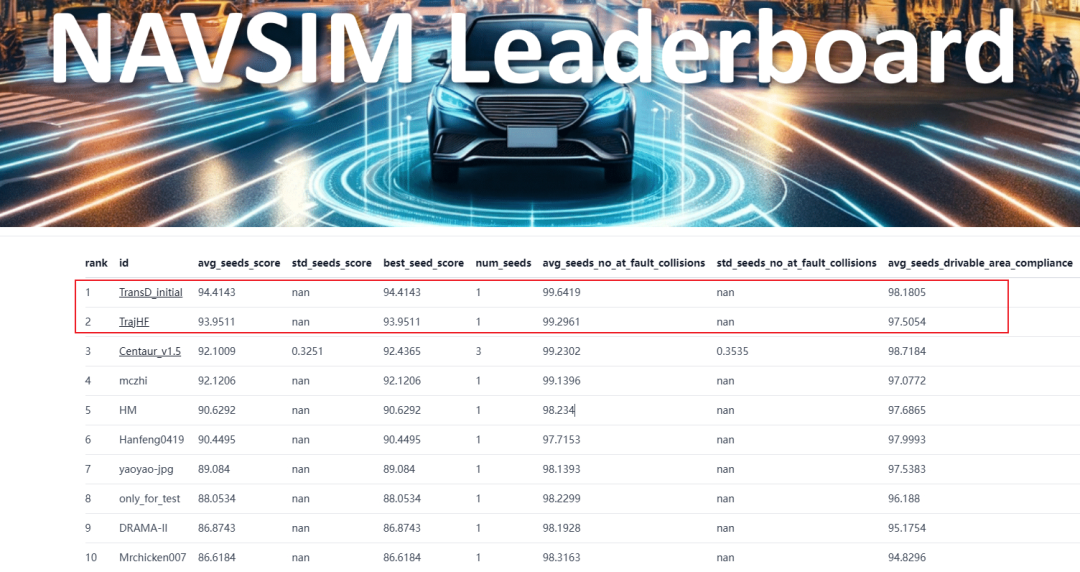Click avg_seeds_score 88.0534 for only_for_test
This screenshot has height=572, width=1080.
pyautogui.click(x=216, y=499)
